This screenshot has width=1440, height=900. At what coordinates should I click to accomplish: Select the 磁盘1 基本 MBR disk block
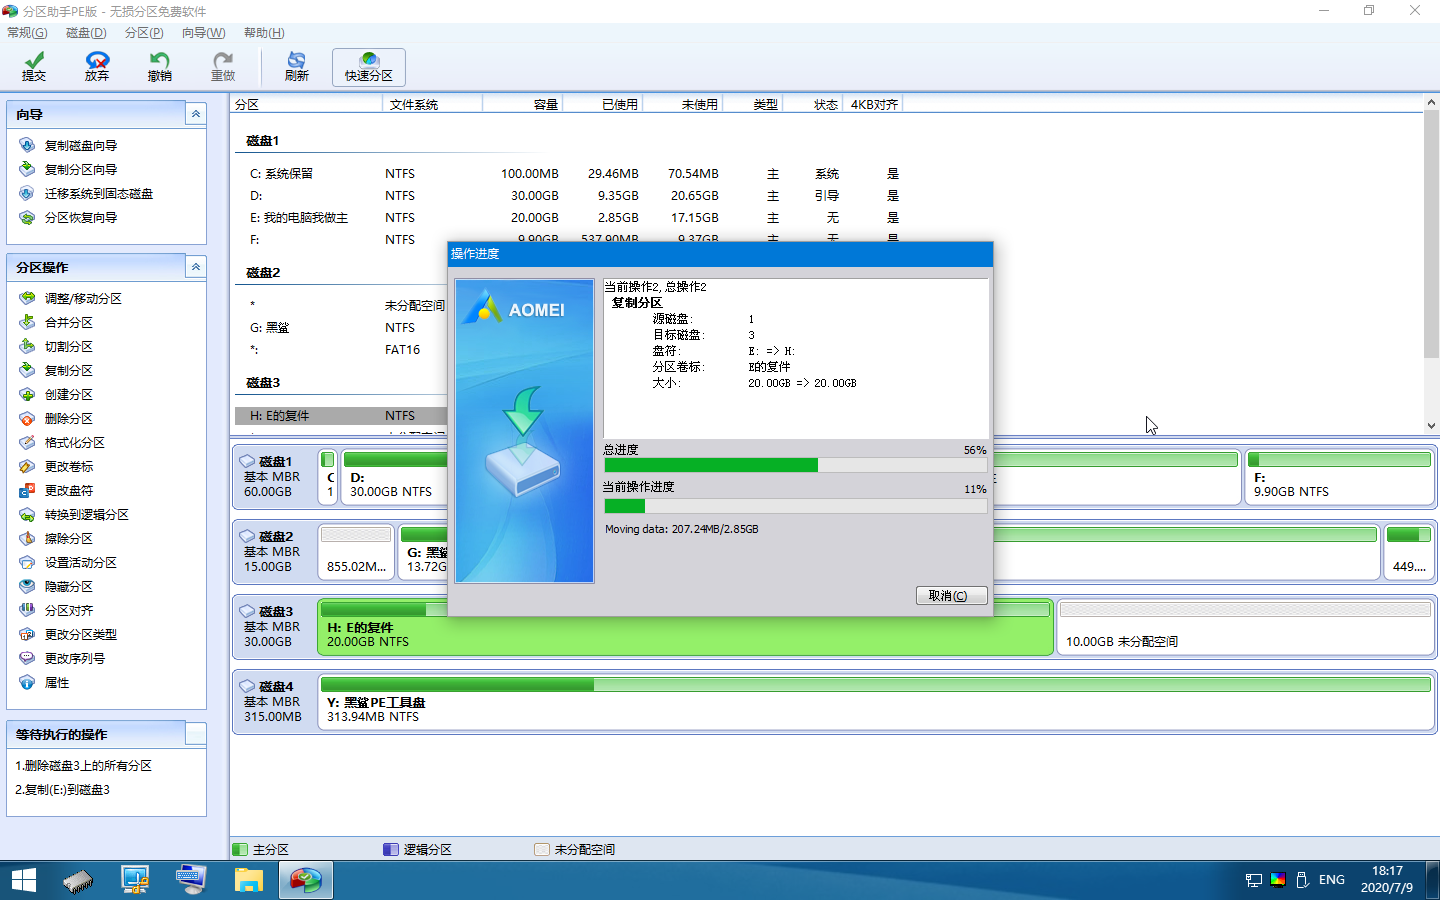point(274,477)
